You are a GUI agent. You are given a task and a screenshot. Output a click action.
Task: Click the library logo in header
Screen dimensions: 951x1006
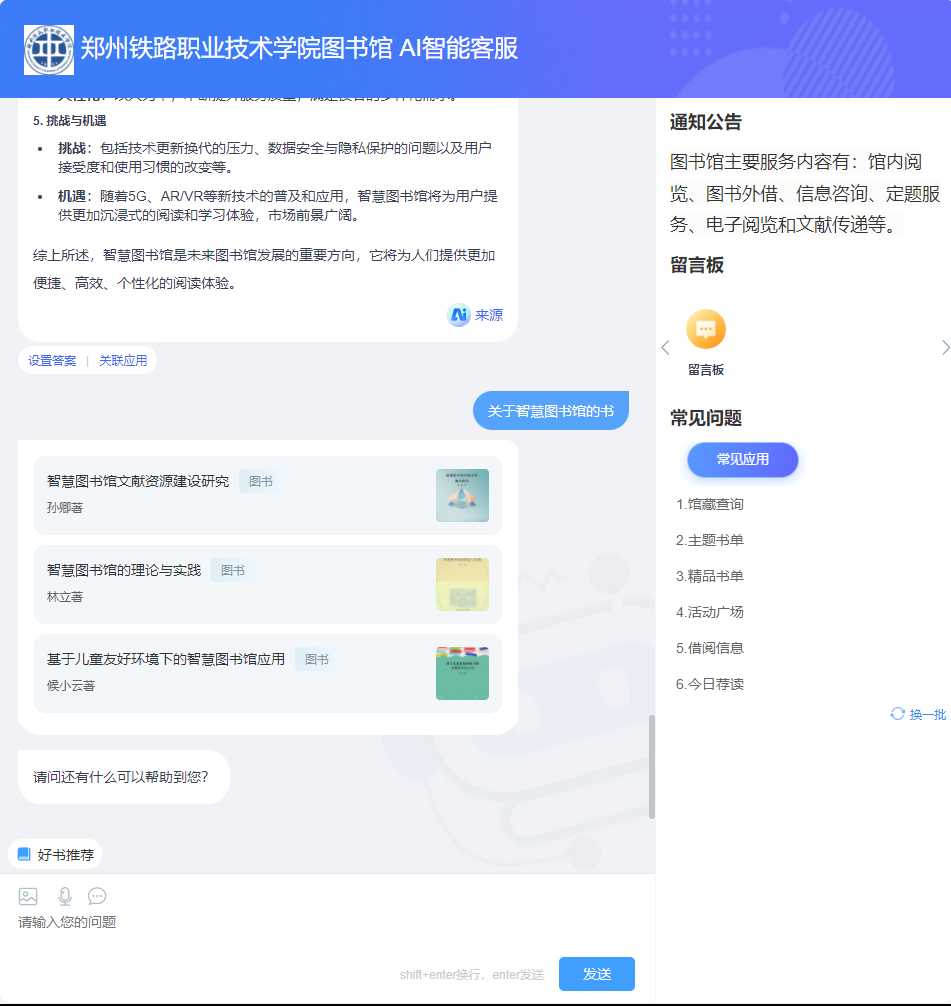pyautogui.click(x=49, y=49)
